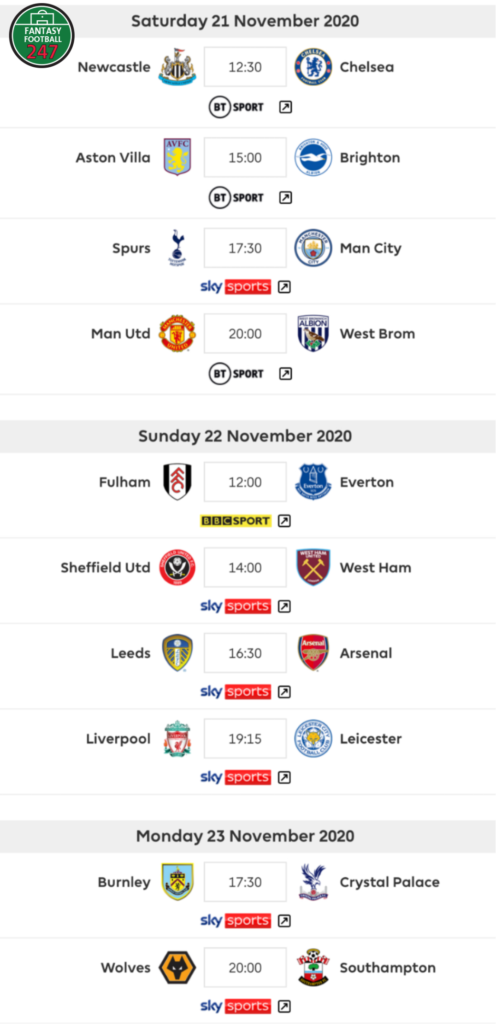Select the Aston Villa crest

177,157
